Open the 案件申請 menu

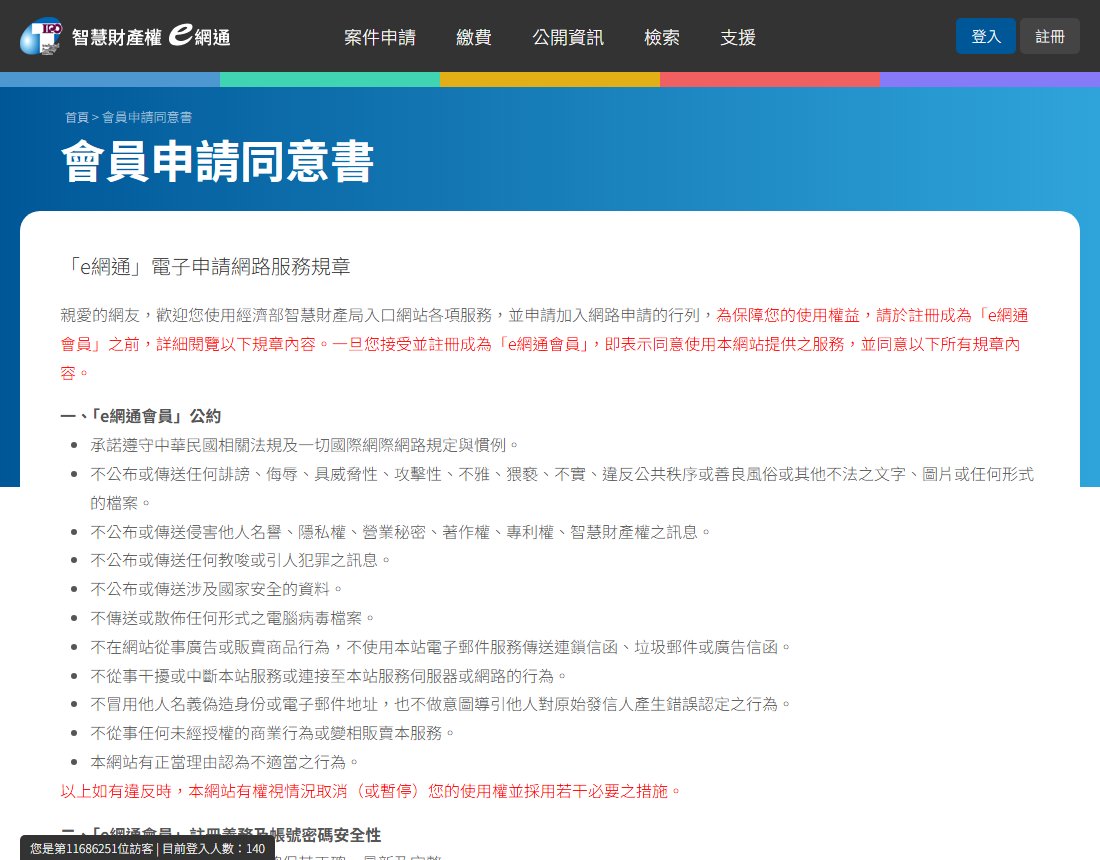pyautogui.click(x=380, y=37)
